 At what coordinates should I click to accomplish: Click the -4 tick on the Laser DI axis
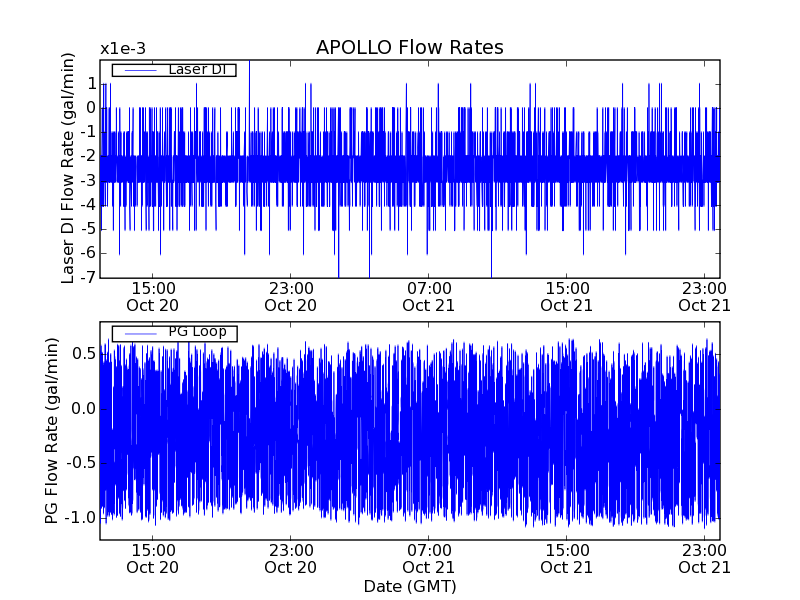pyautogui.click(x=88, y=205)
